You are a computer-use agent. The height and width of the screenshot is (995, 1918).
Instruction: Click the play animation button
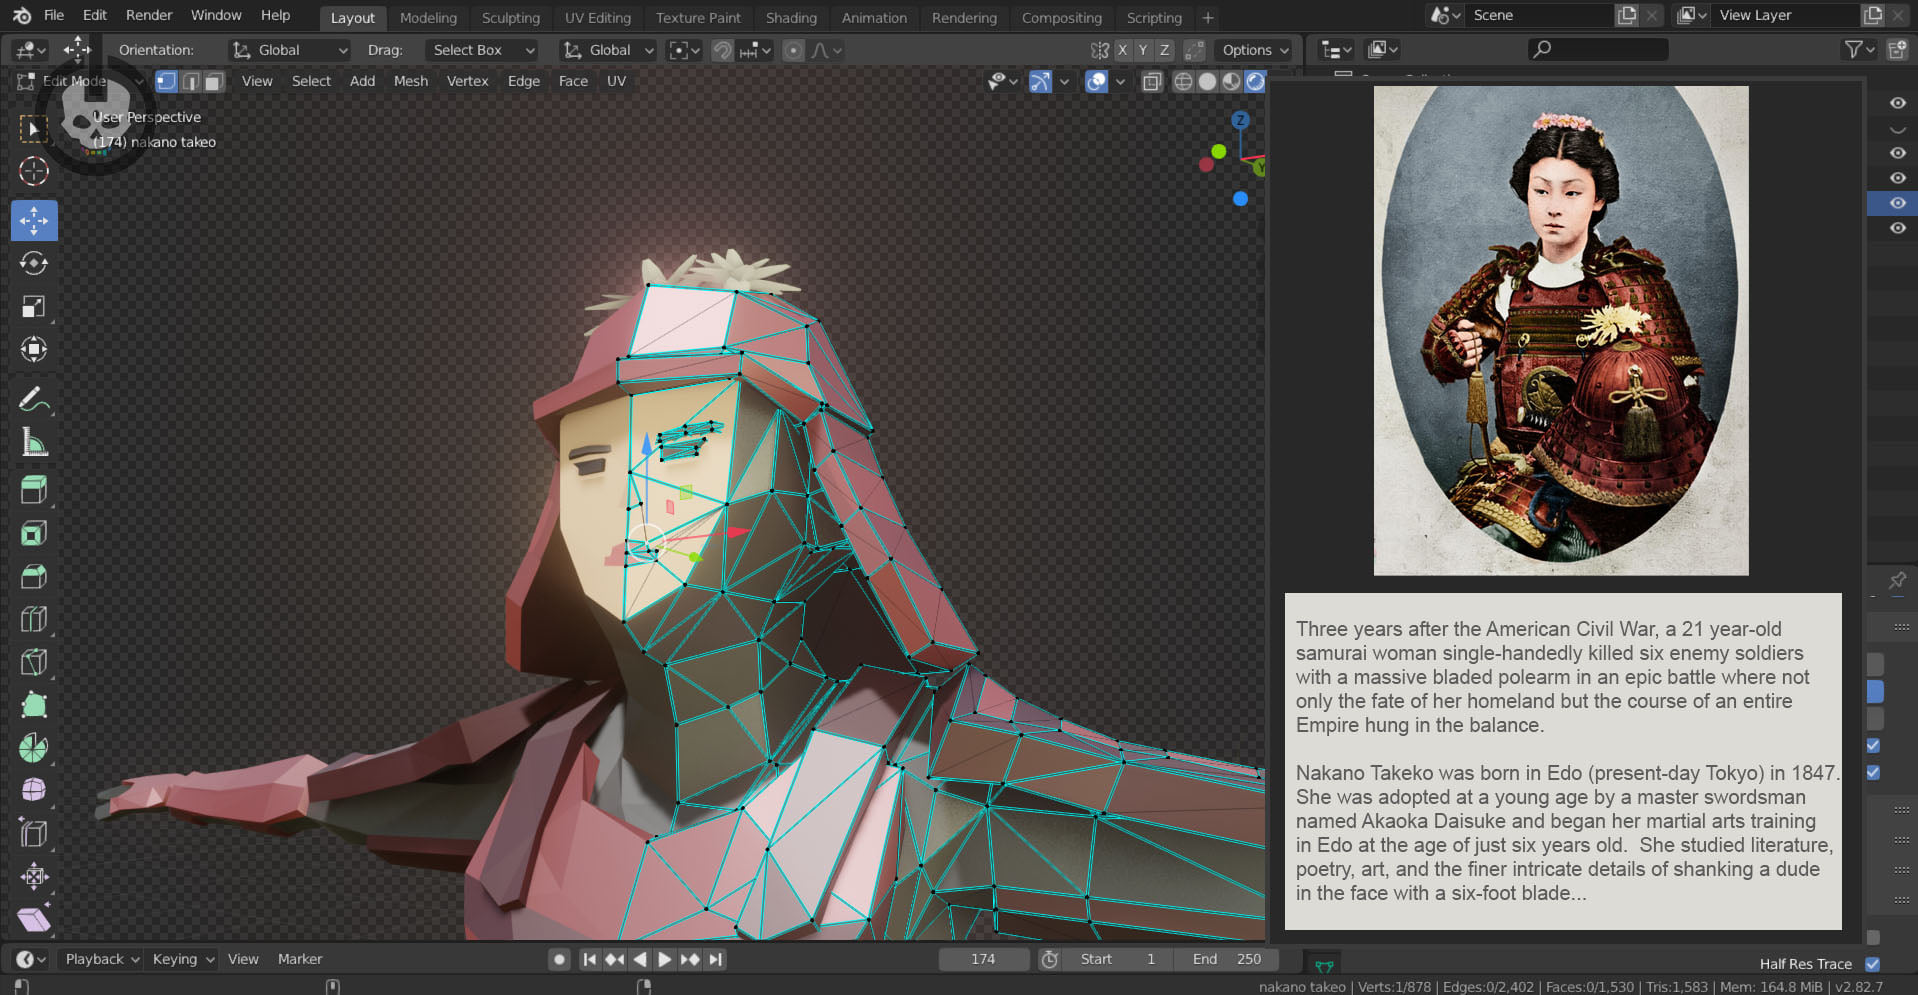tap(664, 959)
